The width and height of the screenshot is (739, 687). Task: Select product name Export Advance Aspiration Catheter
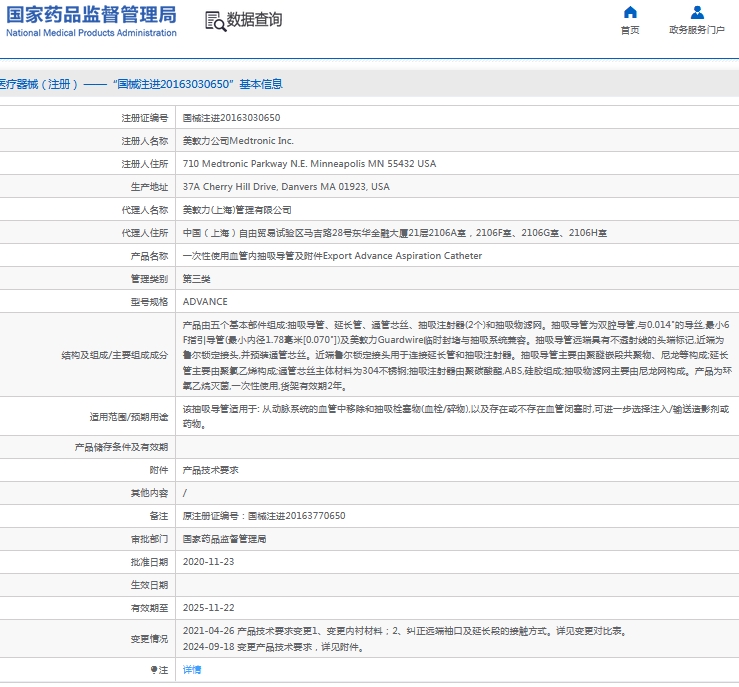(x=332, y=256)
